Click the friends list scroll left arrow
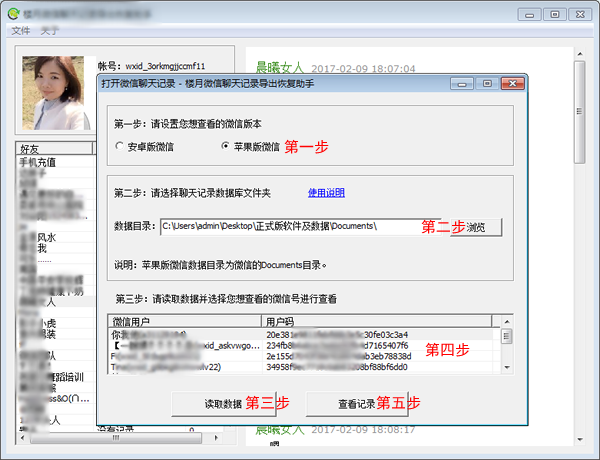600x460 pixels. pos(22,437)
